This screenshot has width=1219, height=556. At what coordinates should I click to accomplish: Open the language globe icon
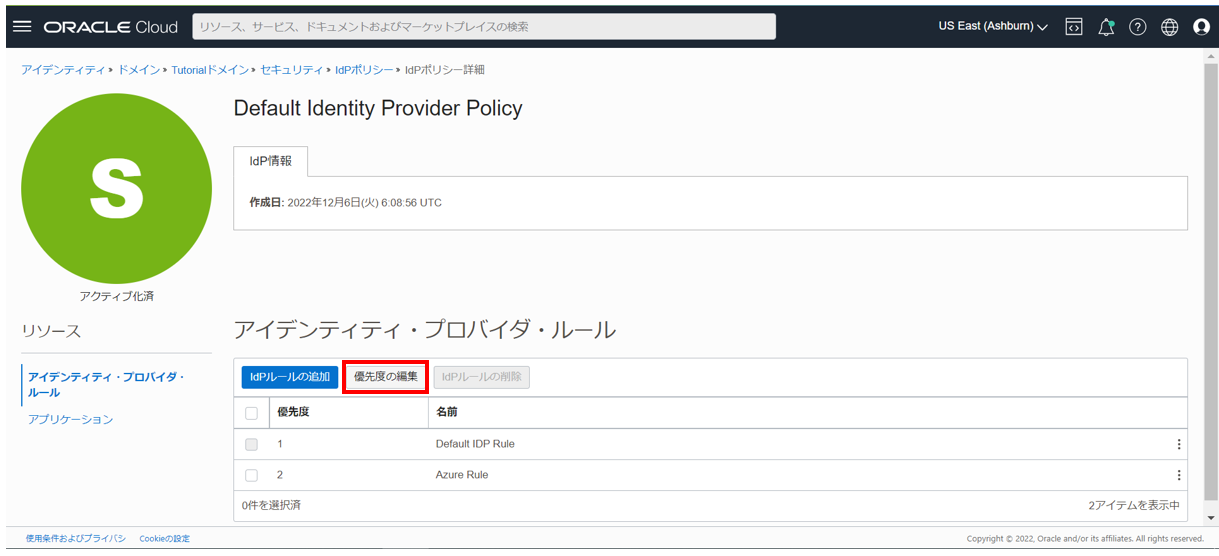point(1169,27)
